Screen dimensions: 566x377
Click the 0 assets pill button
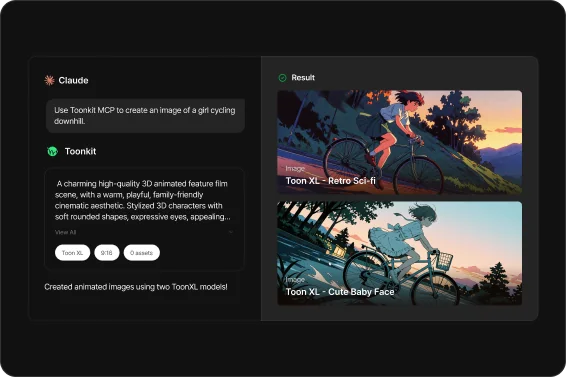click(142, 253)
